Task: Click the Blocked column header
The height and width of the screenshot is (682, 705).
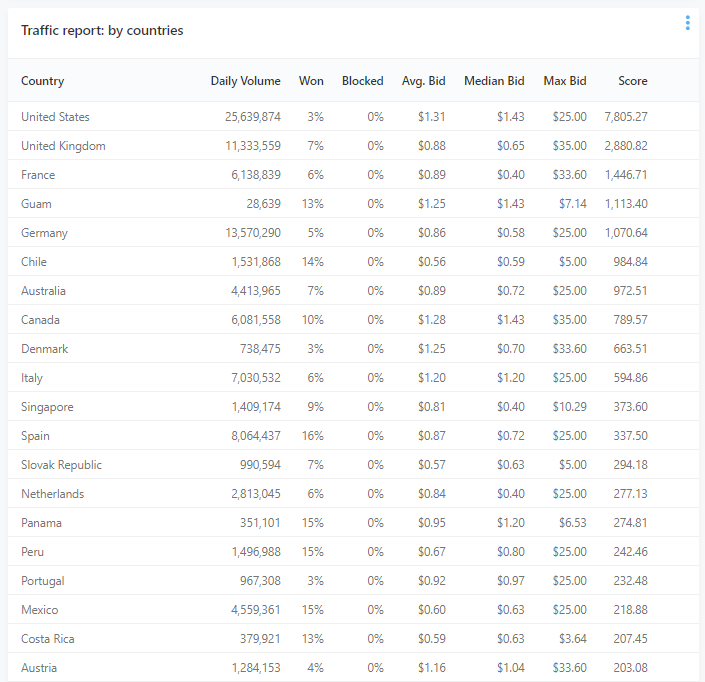Action: (x=362, y=81)
